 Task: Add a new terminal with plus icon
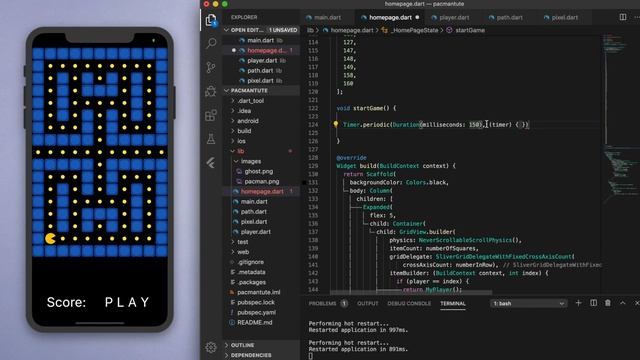coord(578,303)
